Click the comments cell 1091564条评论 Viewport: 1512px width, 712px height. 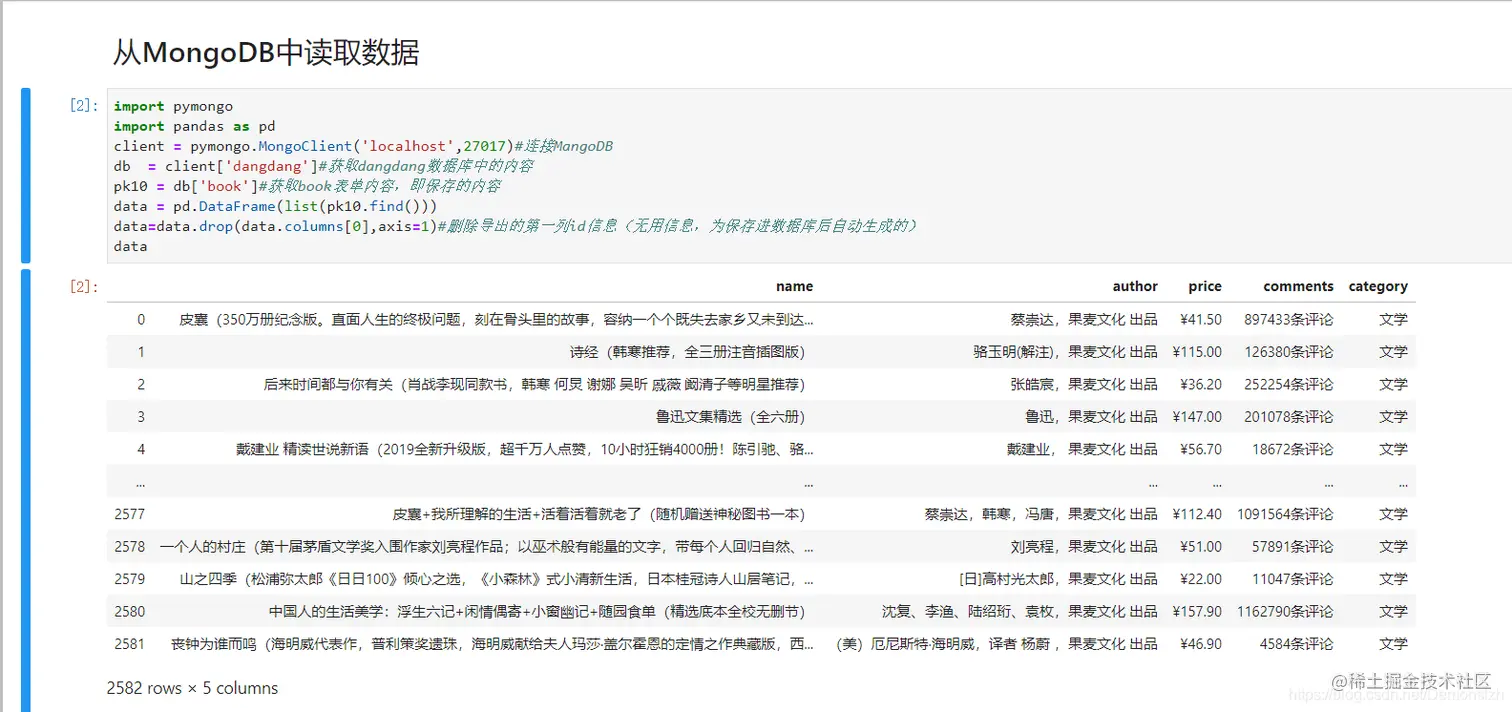[1285, 514]
